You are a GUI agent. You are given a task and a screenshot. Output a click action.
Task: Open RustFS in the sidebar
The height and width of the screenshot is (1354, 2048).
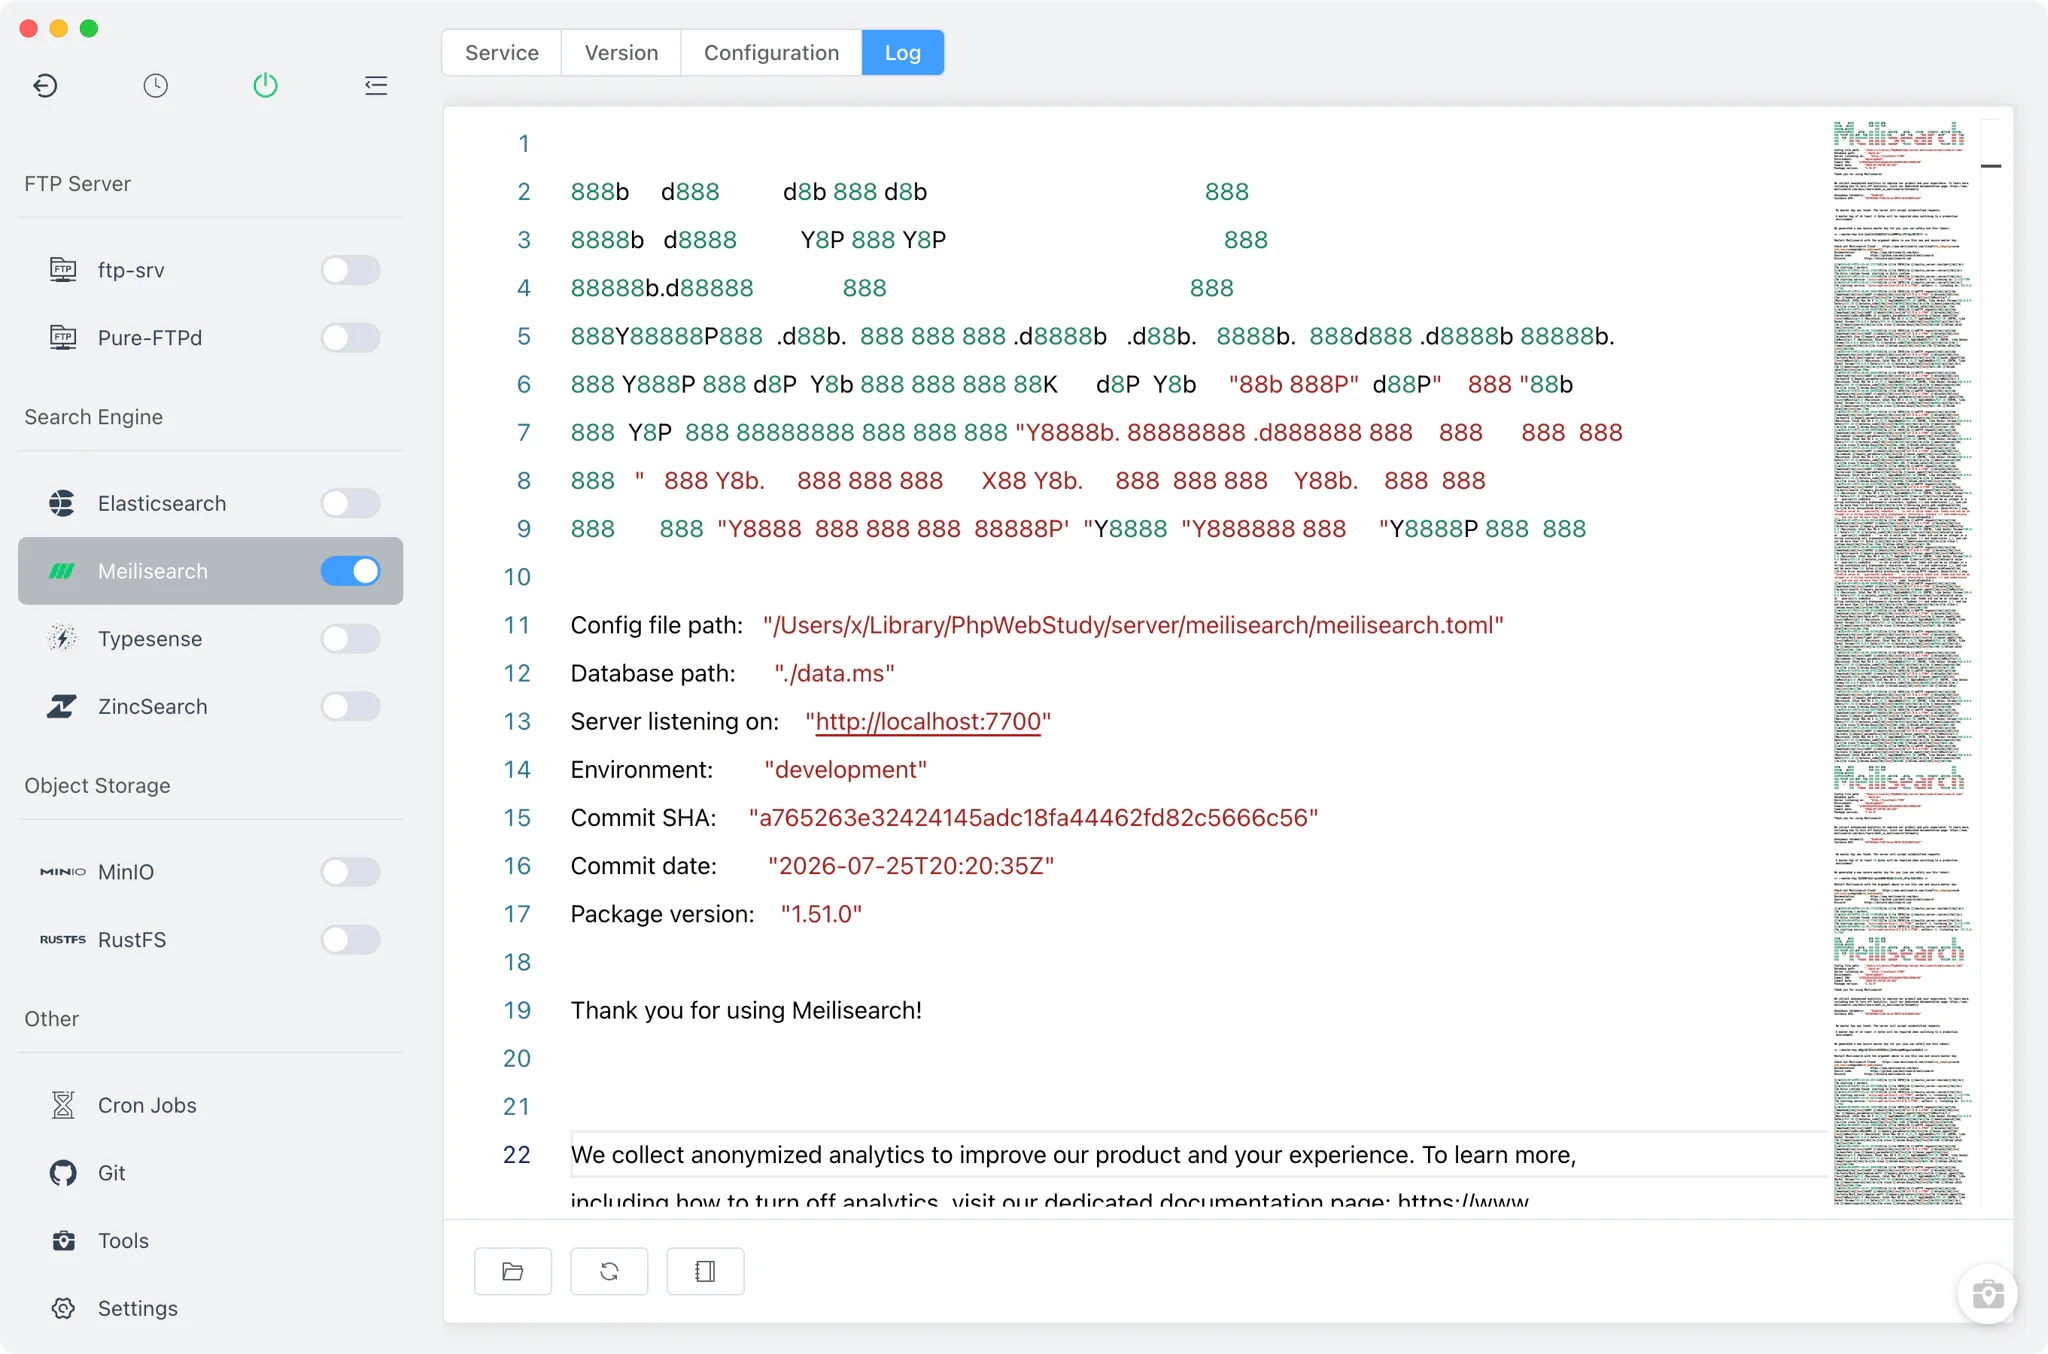click(x=210, y=939)
